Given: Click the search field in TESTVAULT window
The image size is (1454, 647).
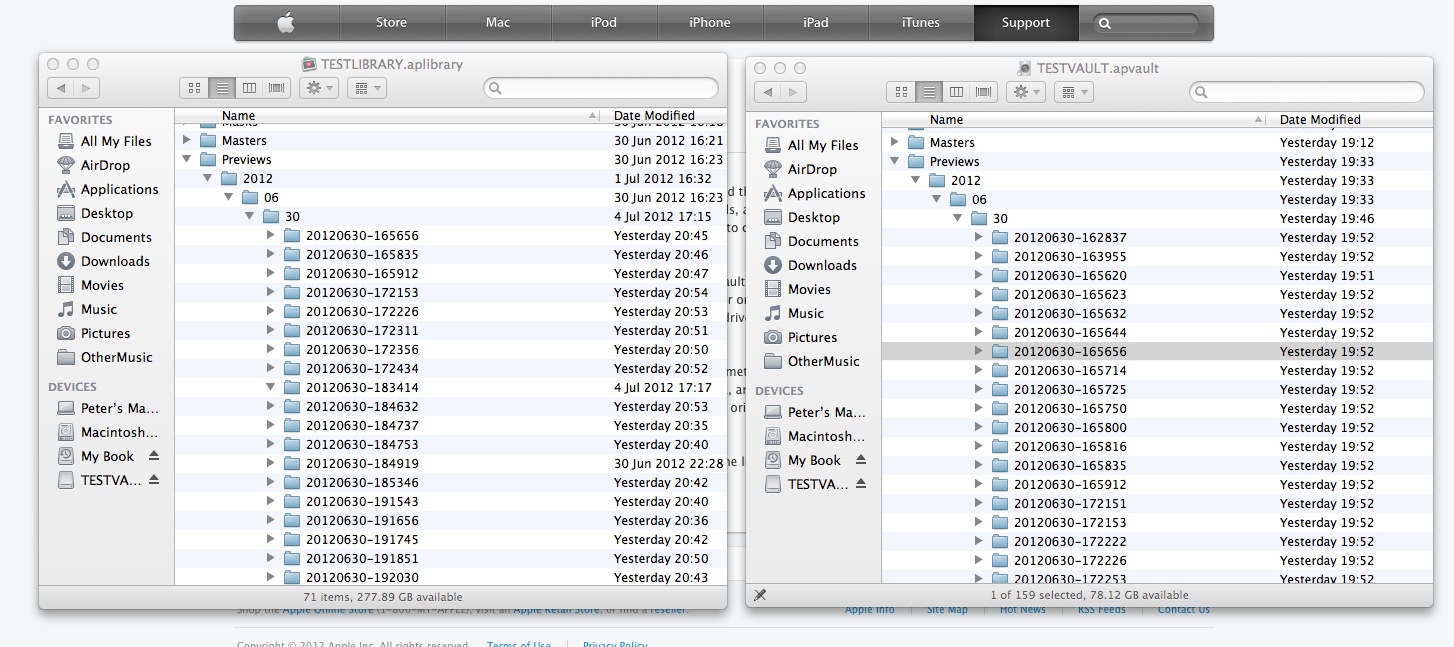Looking at the screenshot, I should click(1307, 92).
